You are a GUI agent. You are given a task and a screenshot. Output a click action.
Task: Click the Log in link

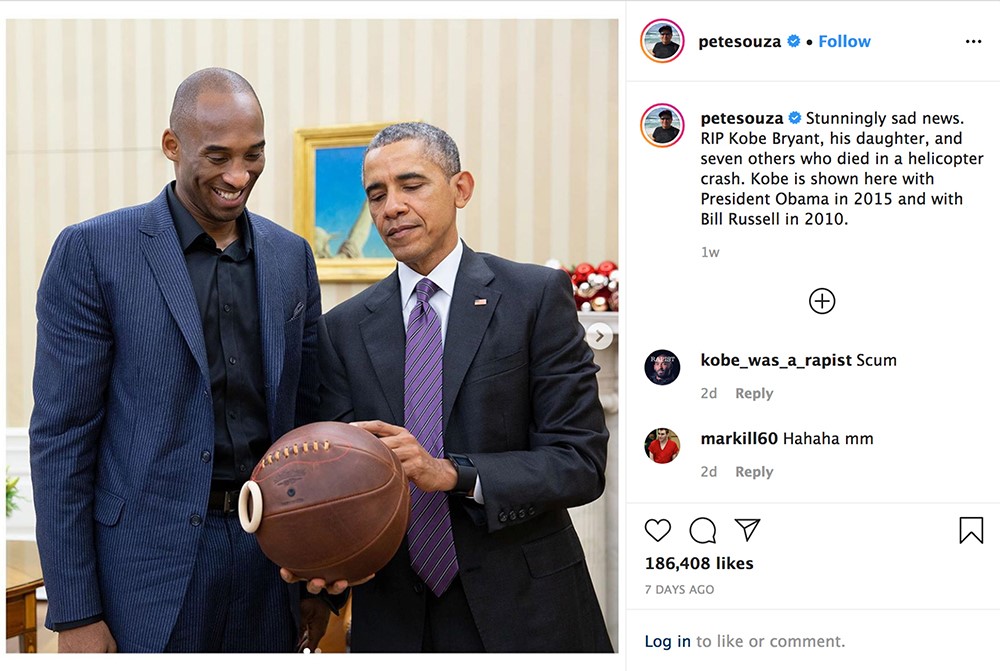(x=667, y=641)
